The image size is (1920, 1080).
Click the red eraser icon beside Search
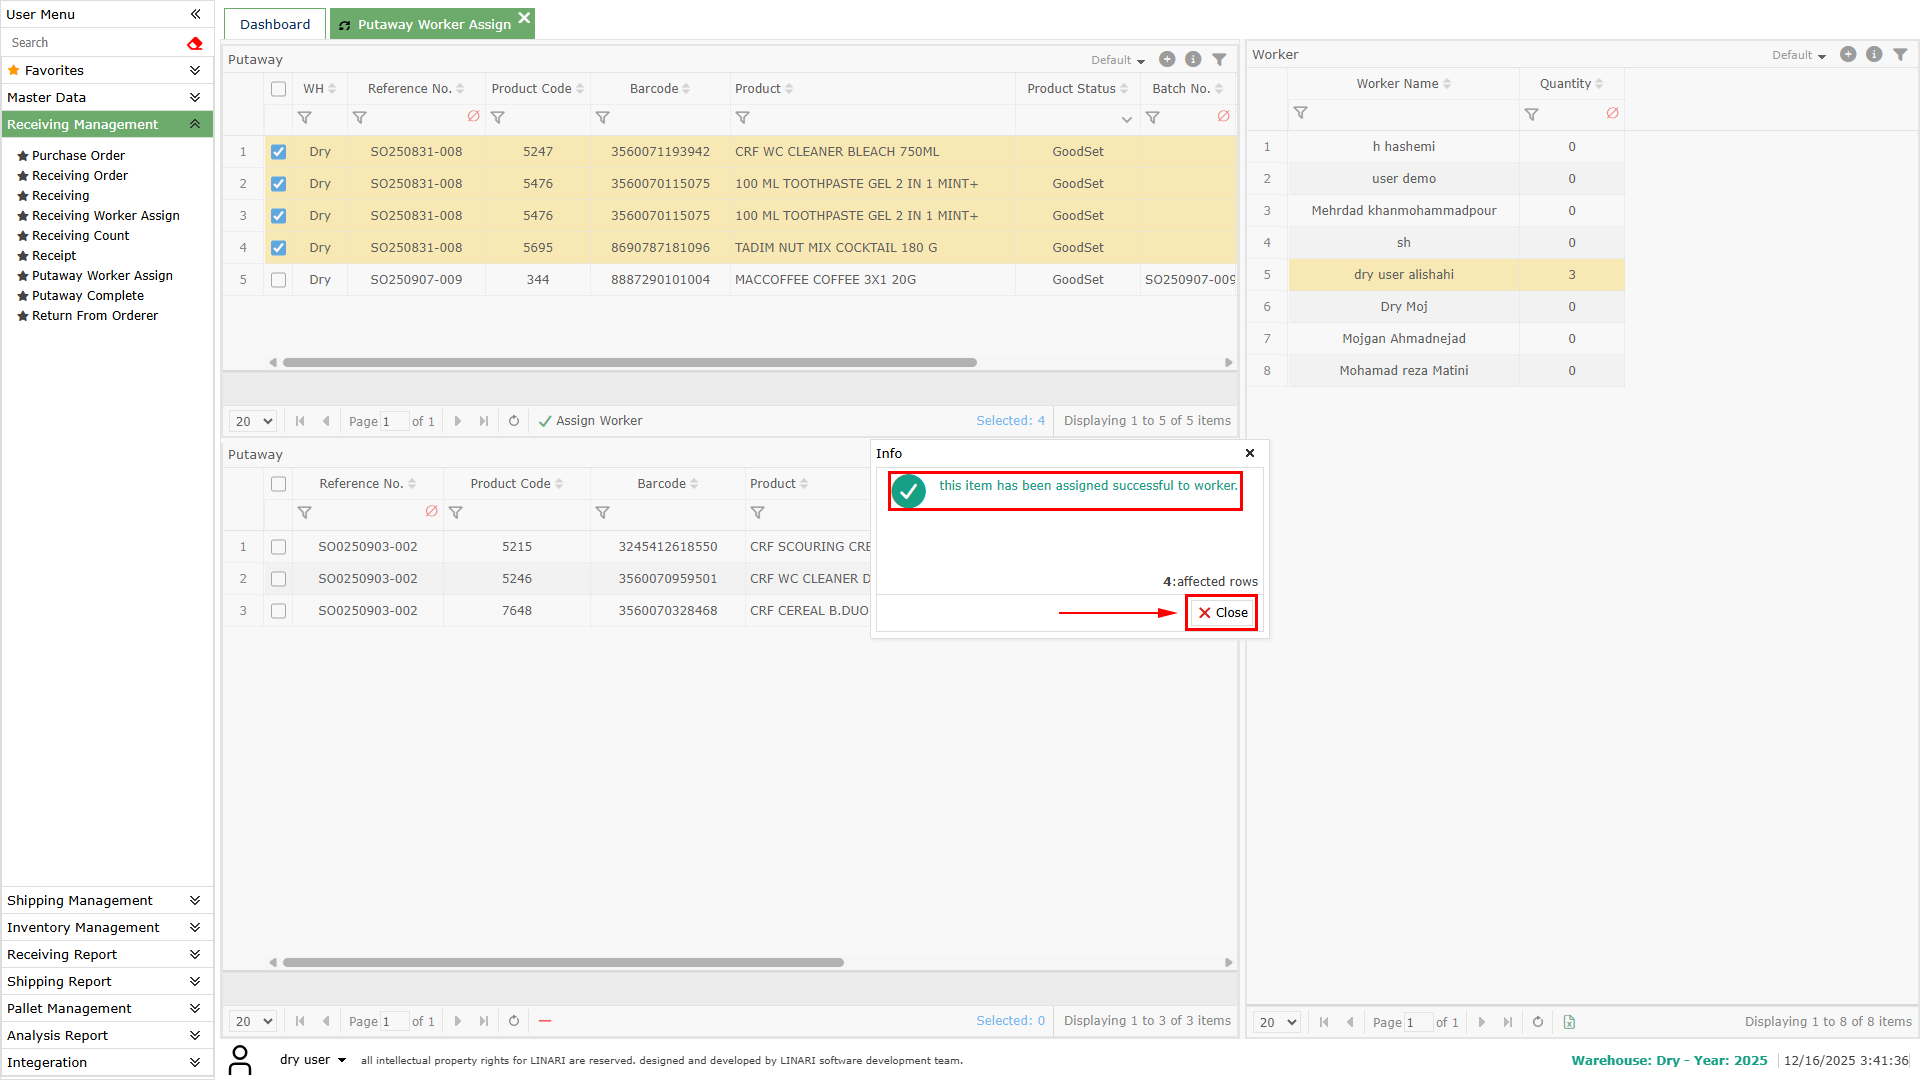point(194,43)
